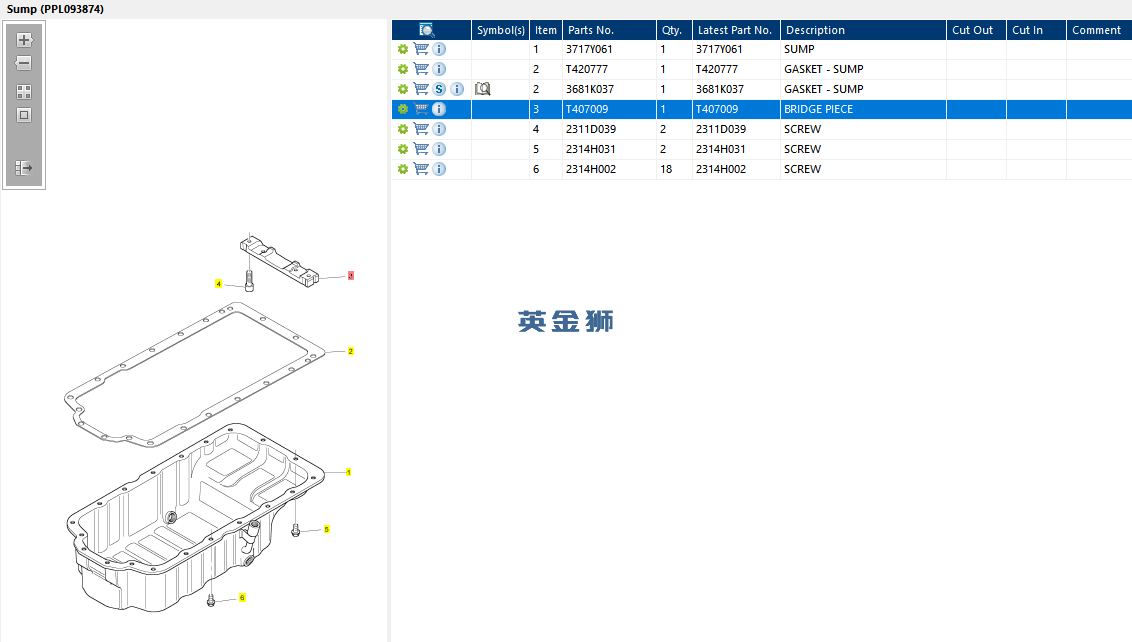Open info for screw 2311D039
Screen dimensions: 1132x642
pyautogui.click(x=439, y=129)
